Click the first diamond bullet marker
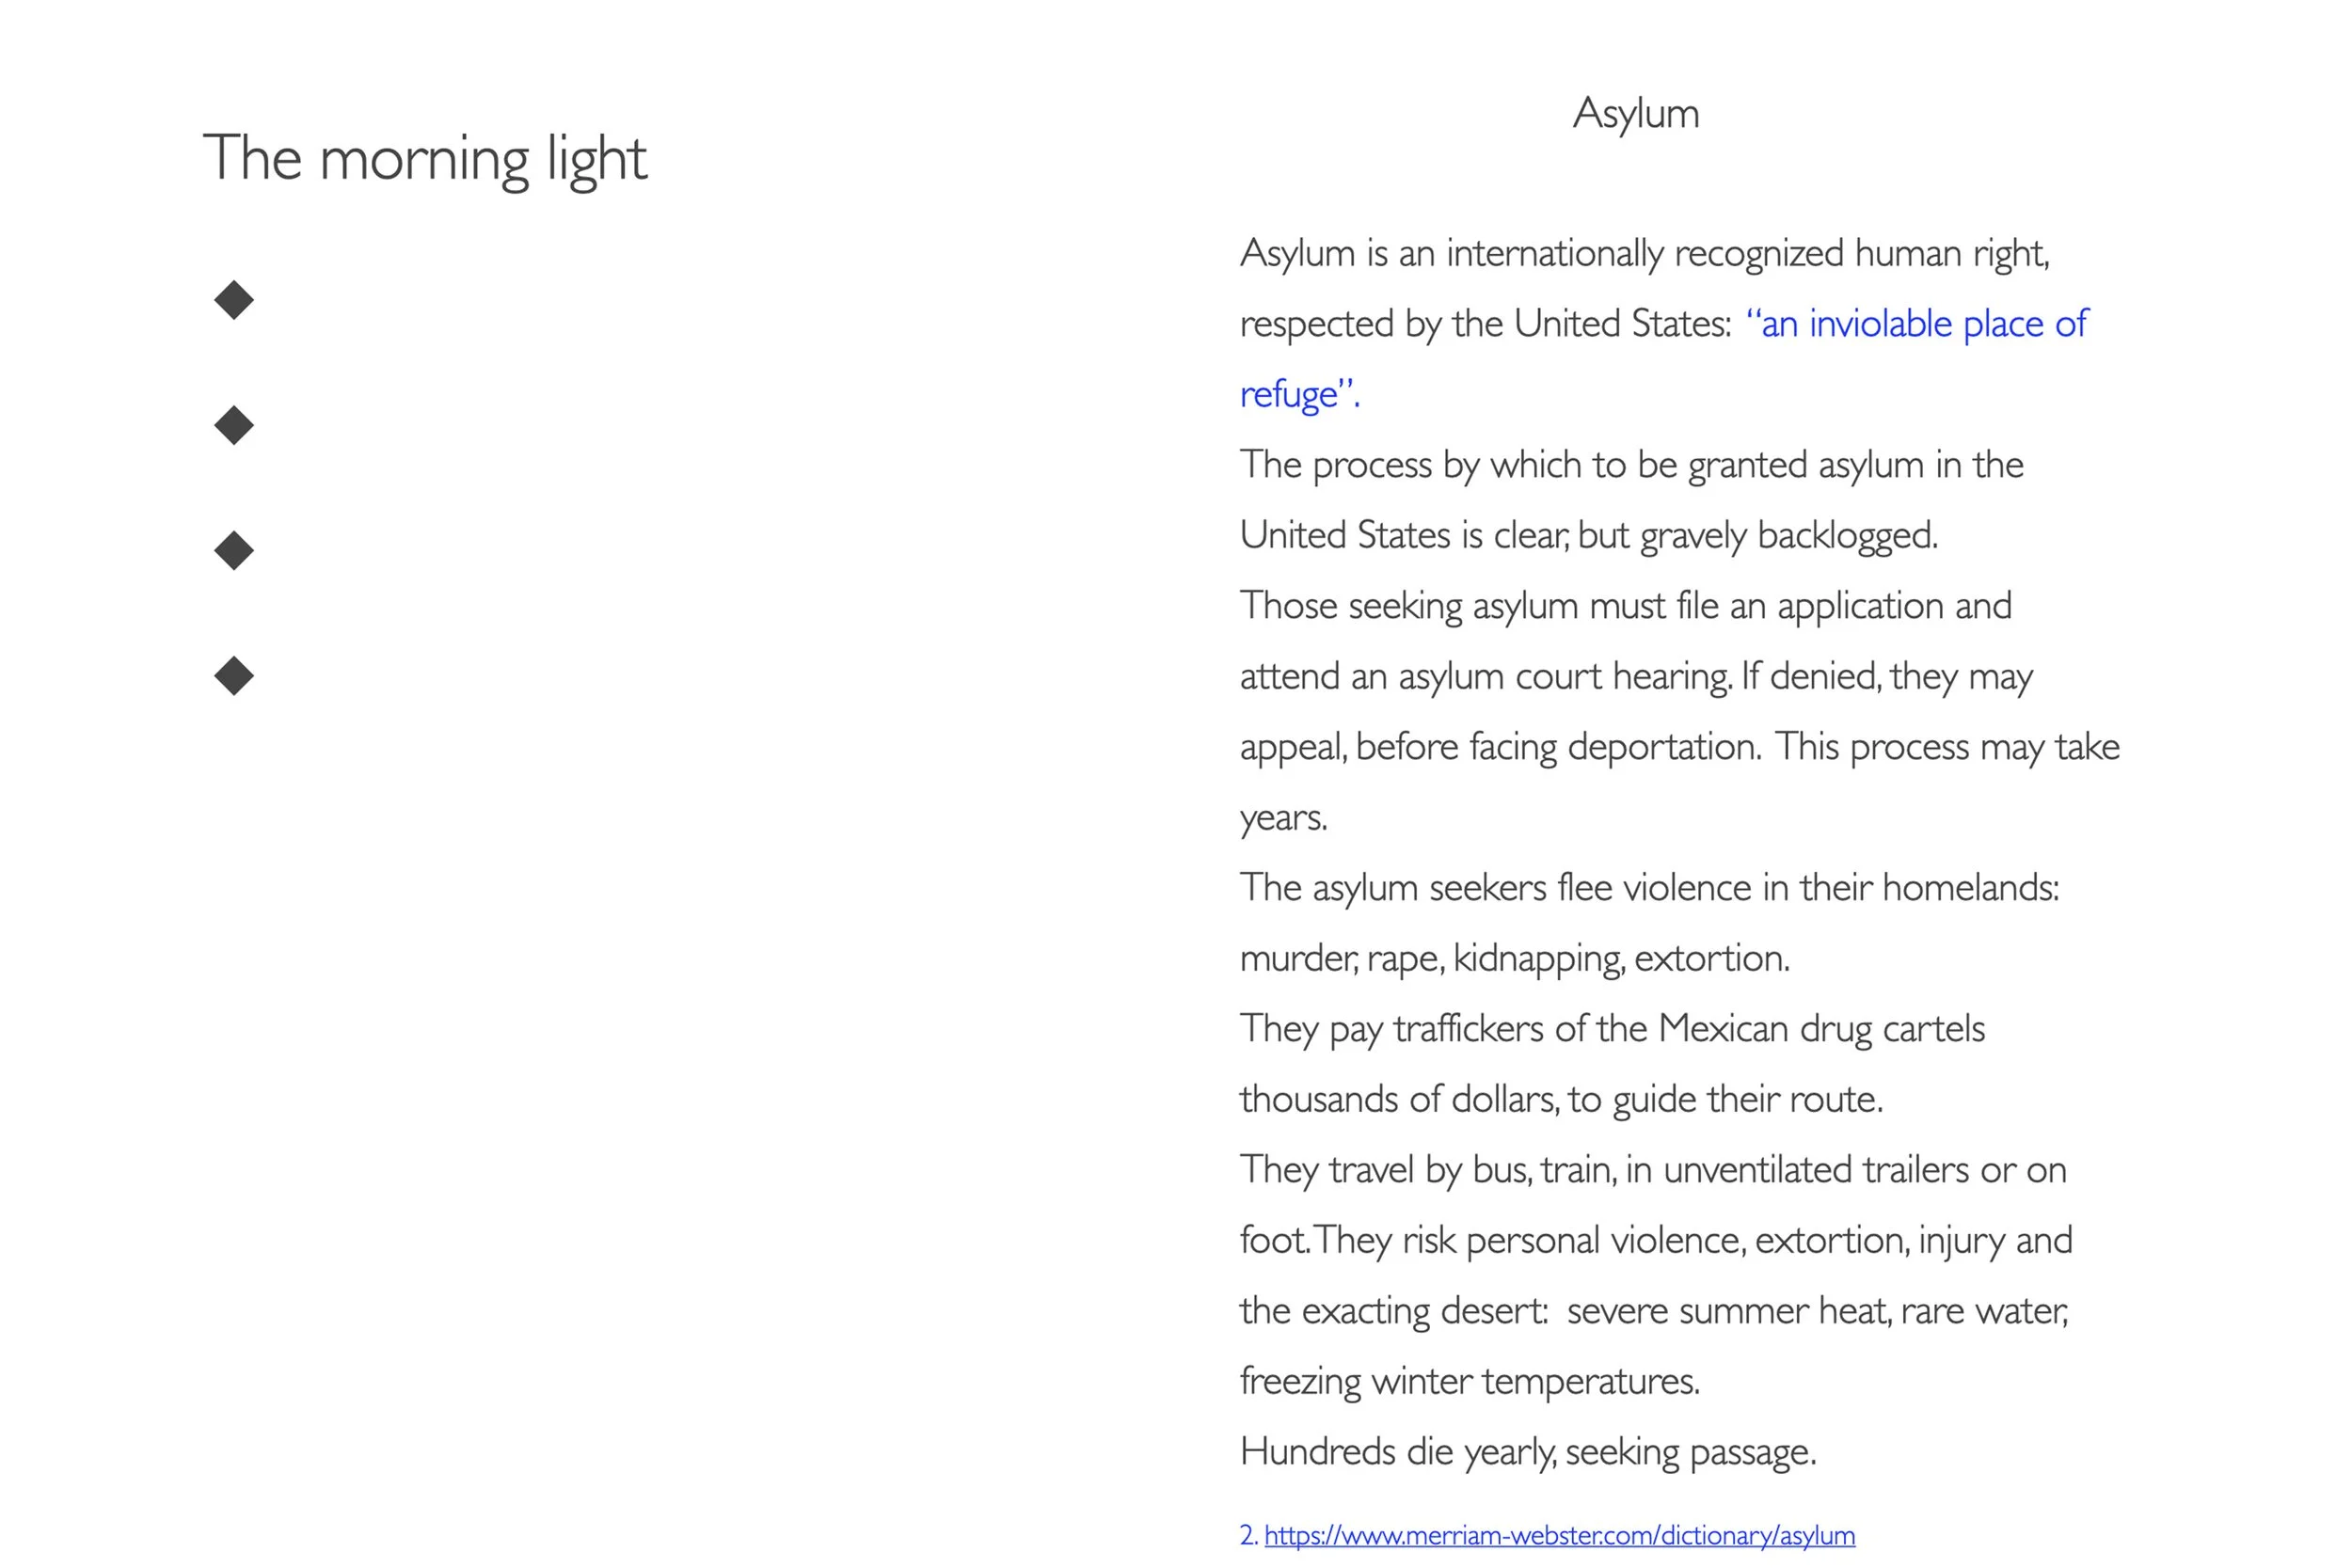Screen dimensions: 2352x1568 234,300
